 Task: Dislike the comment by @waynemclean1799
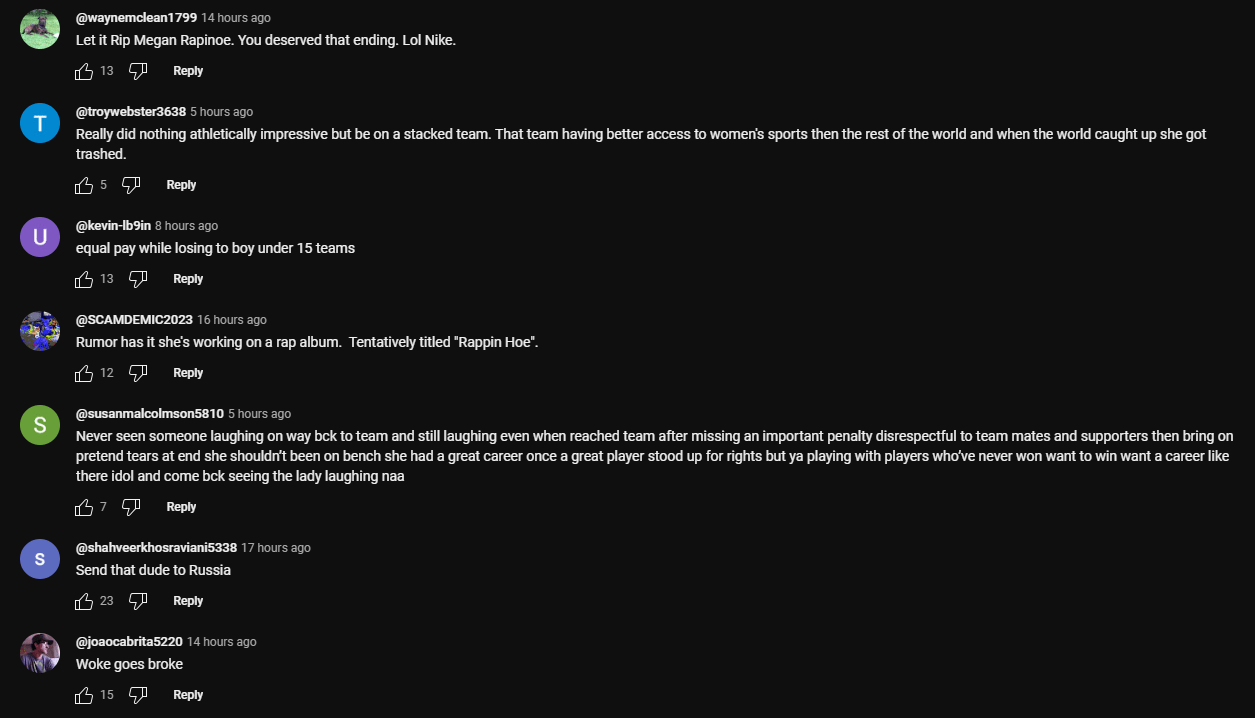(138, 71)
